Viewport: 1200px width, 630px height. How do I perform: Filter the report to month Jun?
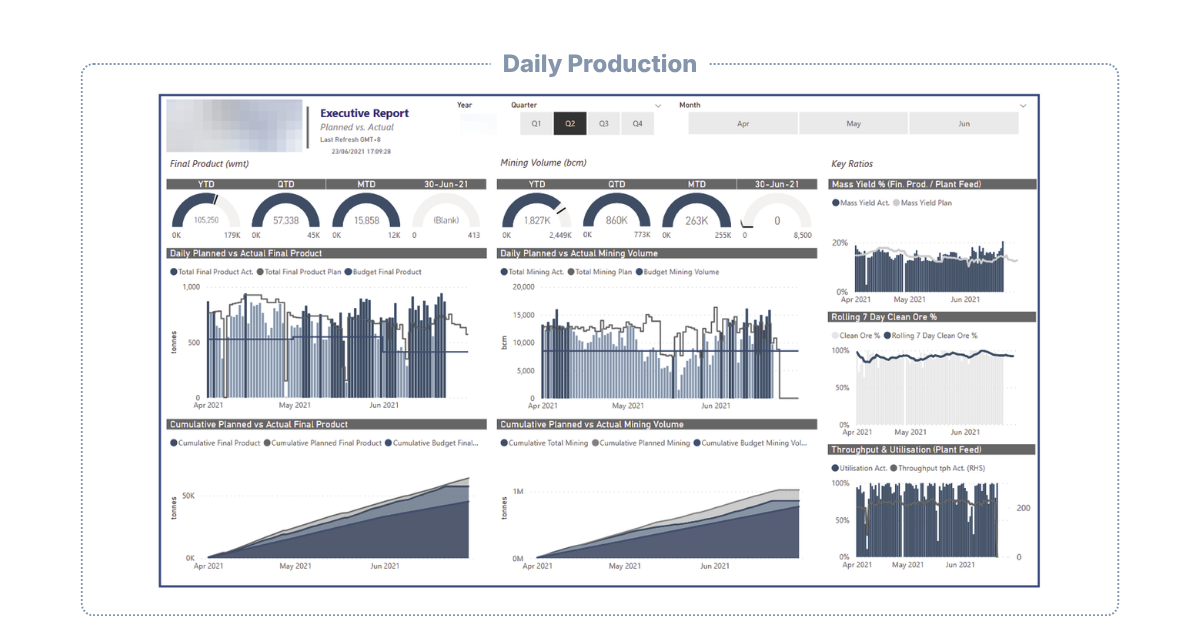(964, 124)
